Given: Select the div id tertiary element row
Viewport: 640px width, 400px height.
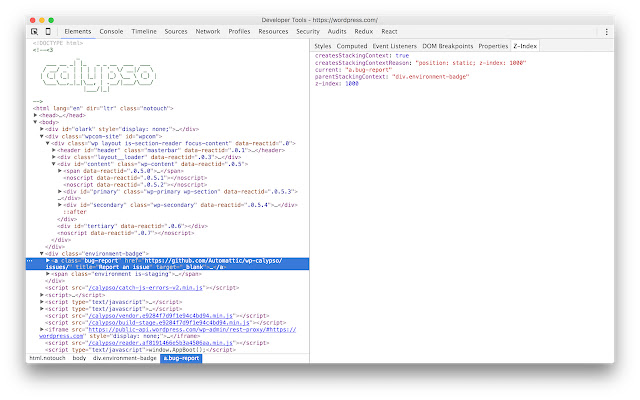Looking at the screenshot, I should point(120,226).
